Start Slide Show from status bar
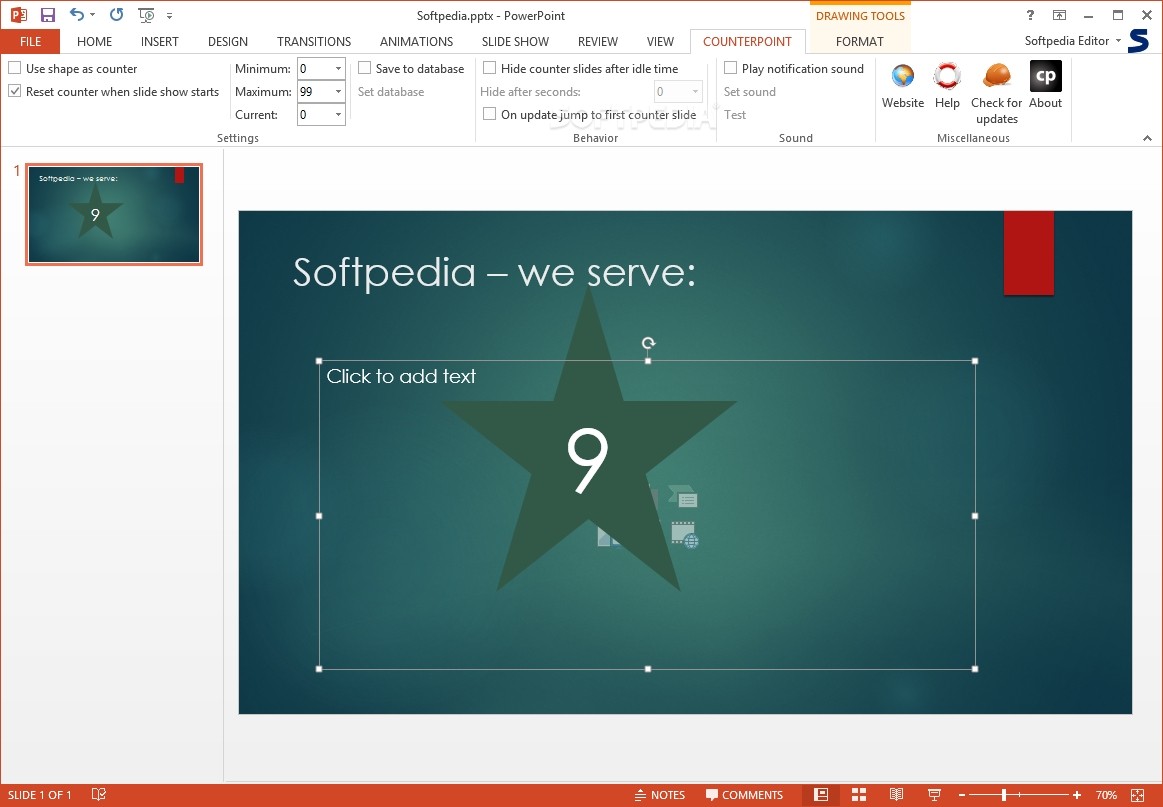Image resolution: width=1163 pixels, height=807 pixels. point(934,794)
